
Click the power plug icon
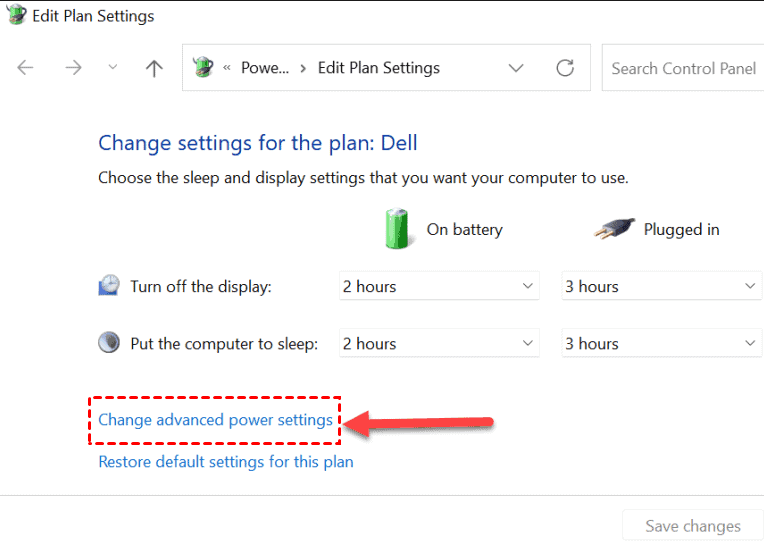613,228
